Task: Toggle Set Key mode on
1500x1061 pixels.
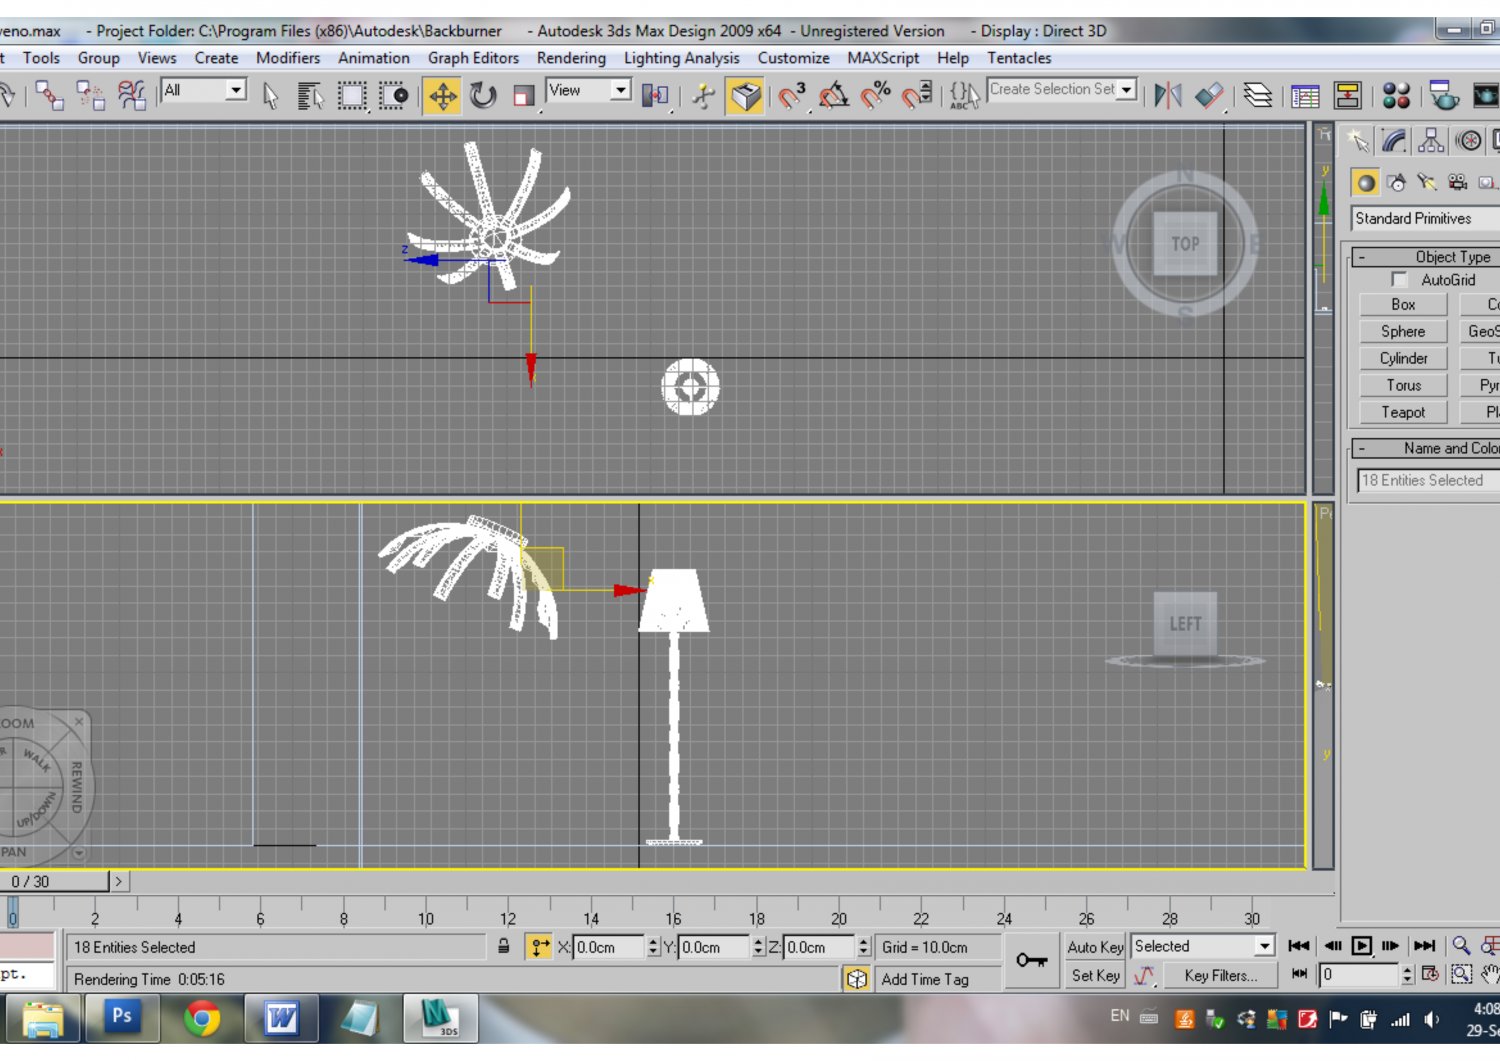Action: [x=1094, y=976]
